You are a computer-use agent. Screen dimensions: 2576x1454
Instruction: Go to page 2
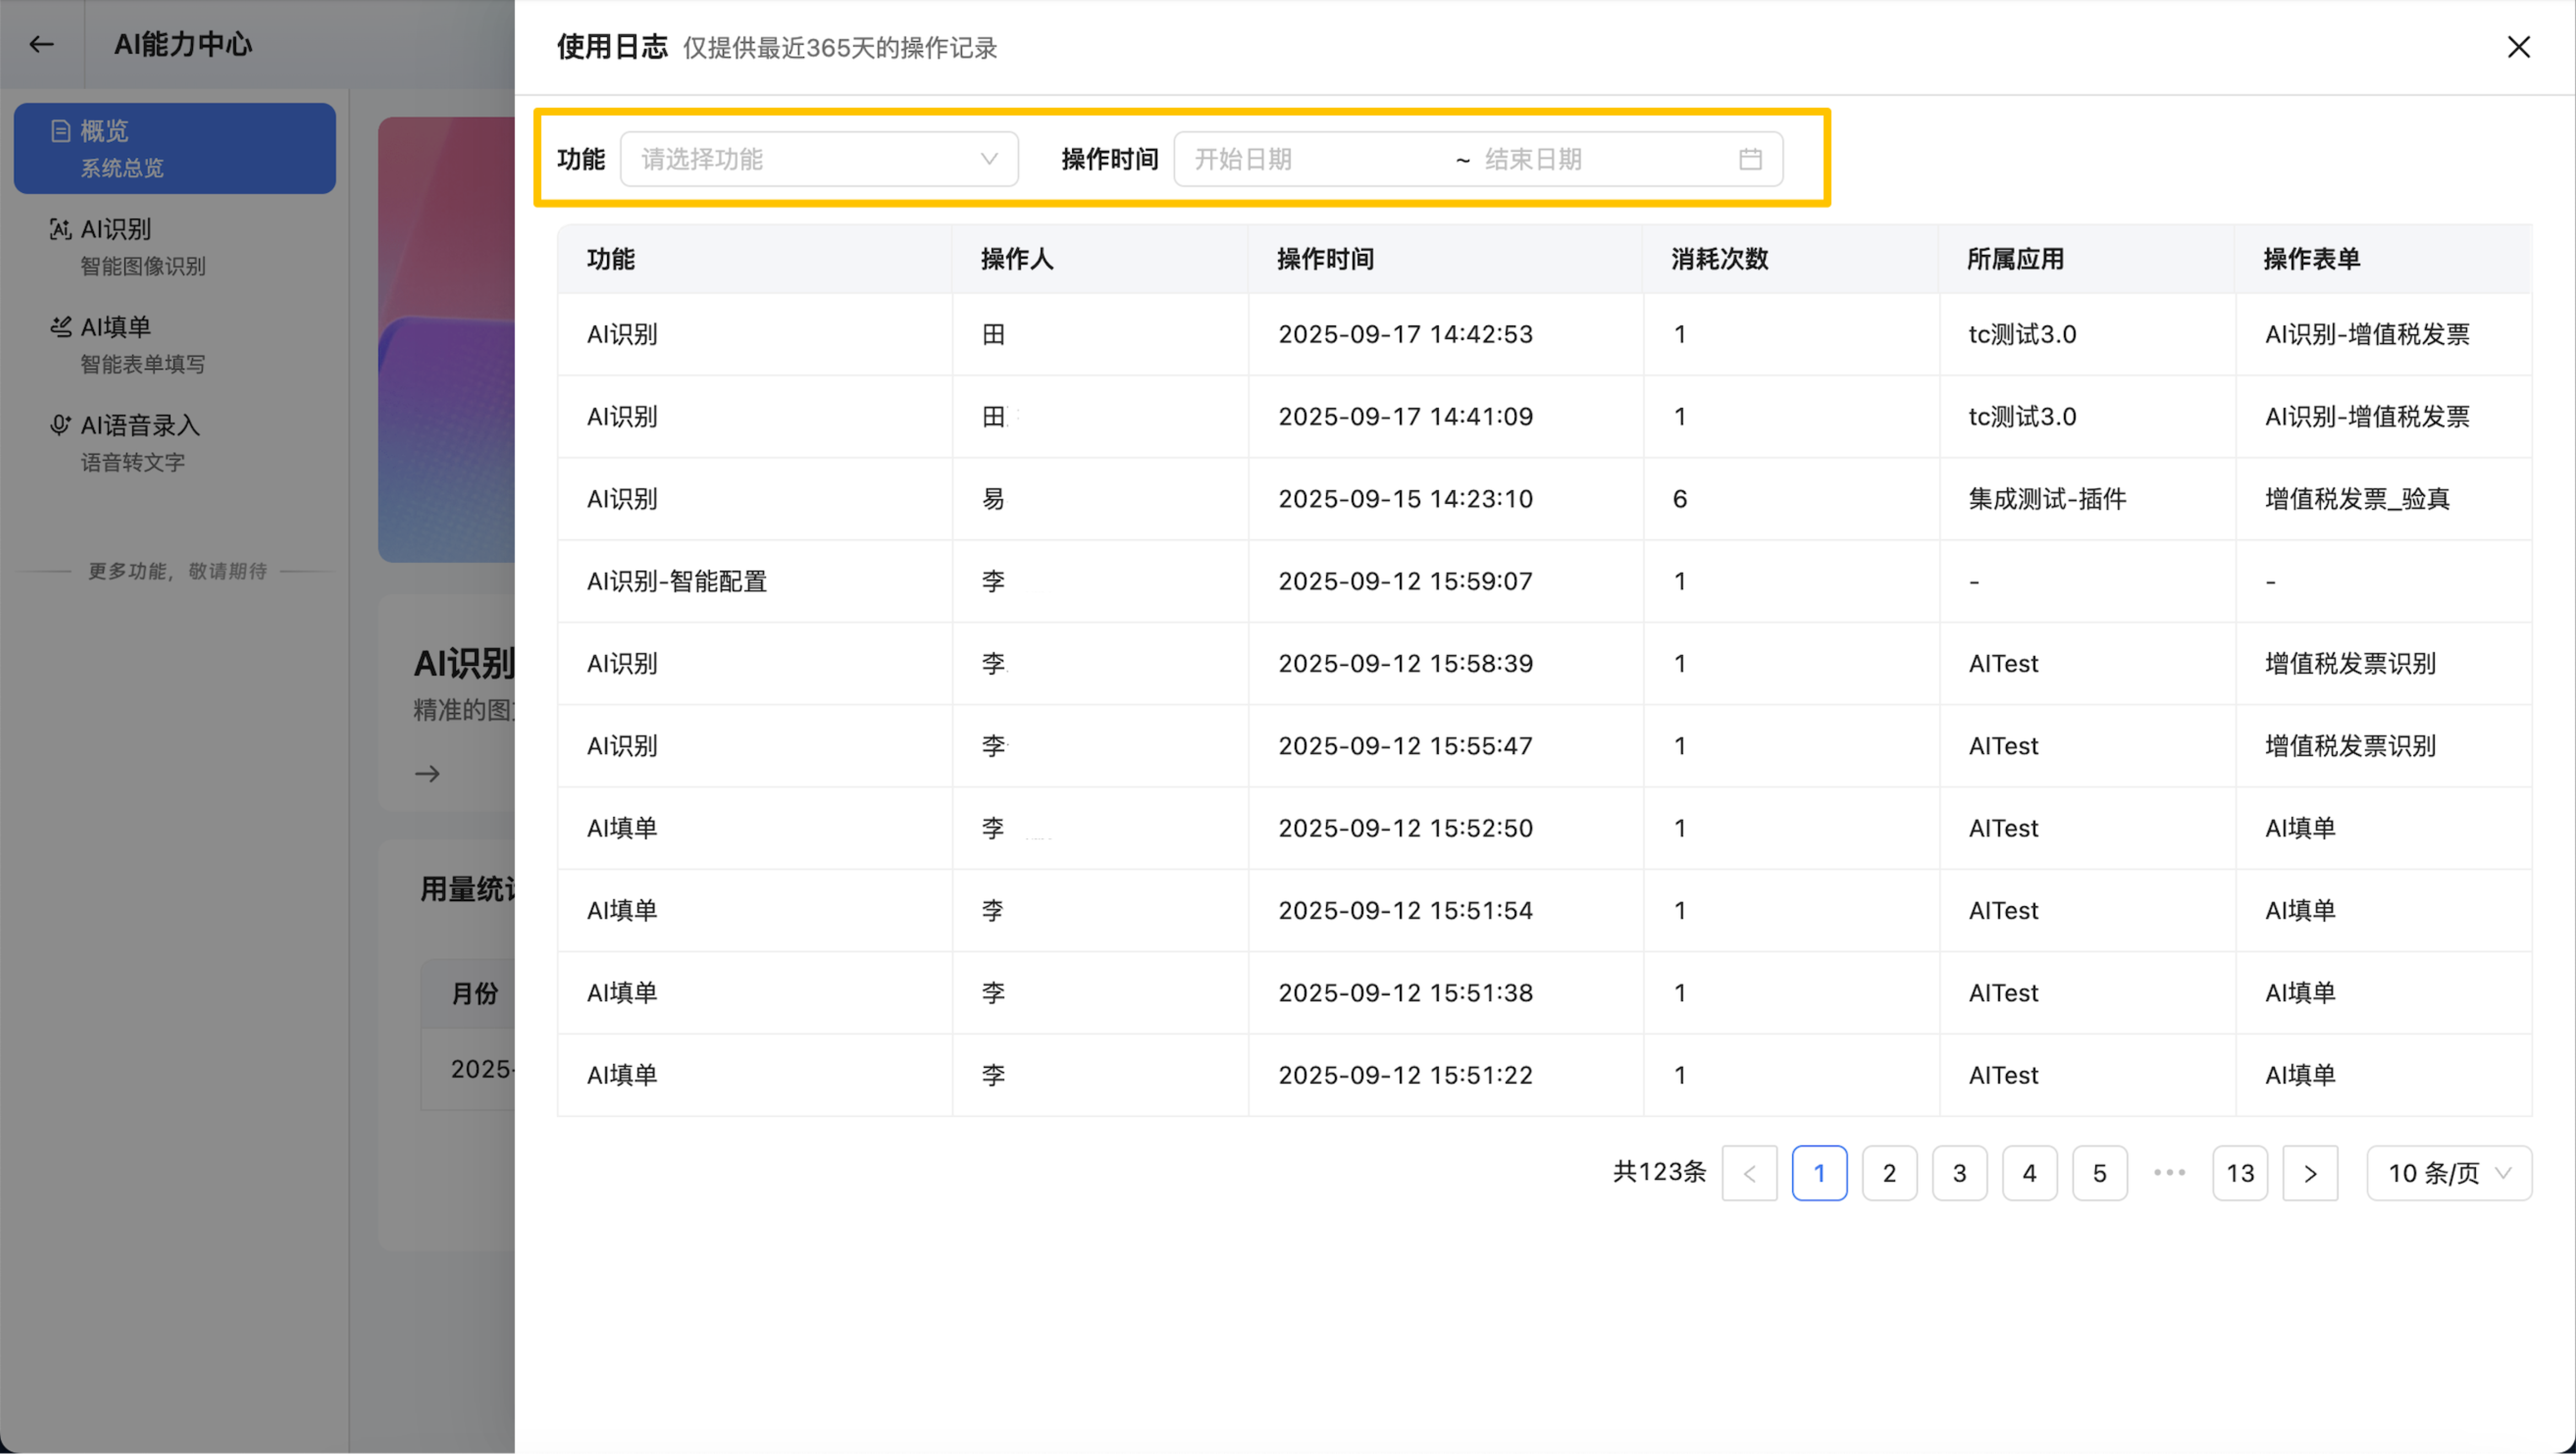[1889, 1173]
